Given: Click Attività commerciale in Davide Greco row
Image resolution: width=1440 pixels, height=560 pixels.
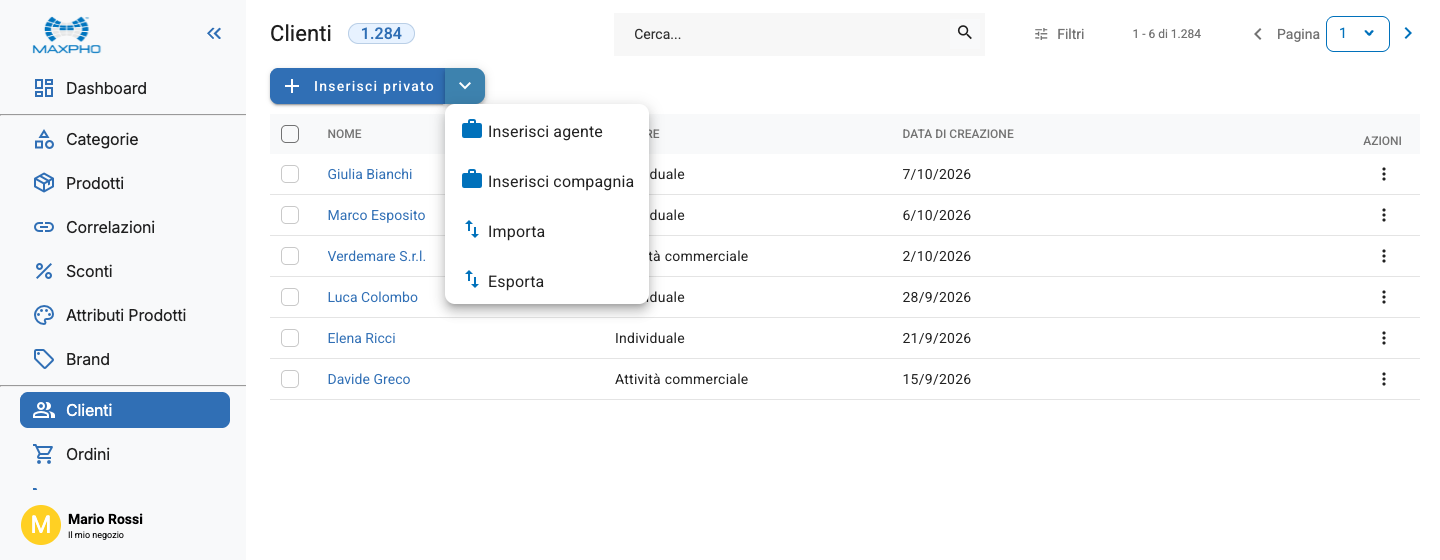Looking at the screenshot, I should point(681,379).
